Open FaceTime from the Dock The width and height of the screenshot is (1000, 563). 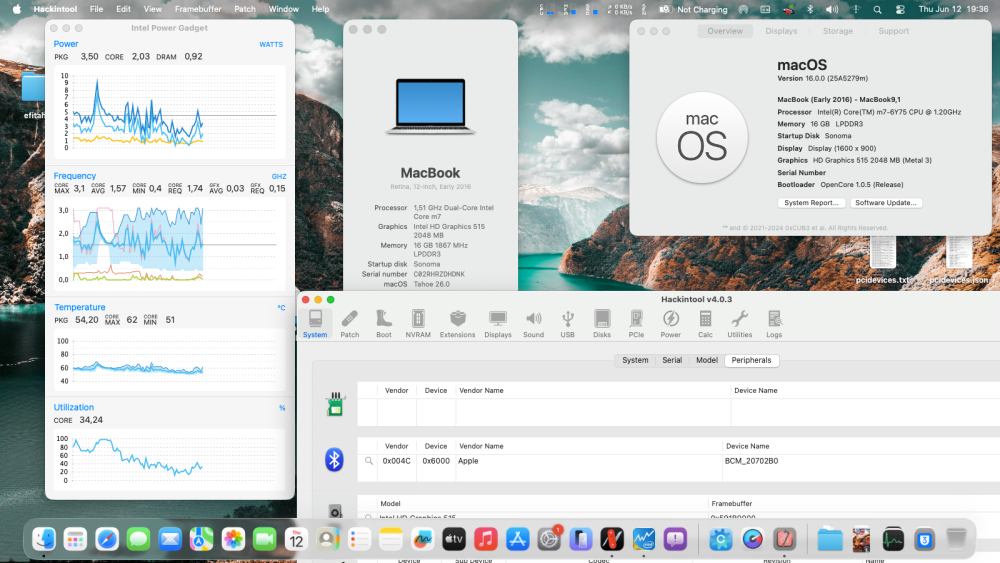tap(265, 539)
